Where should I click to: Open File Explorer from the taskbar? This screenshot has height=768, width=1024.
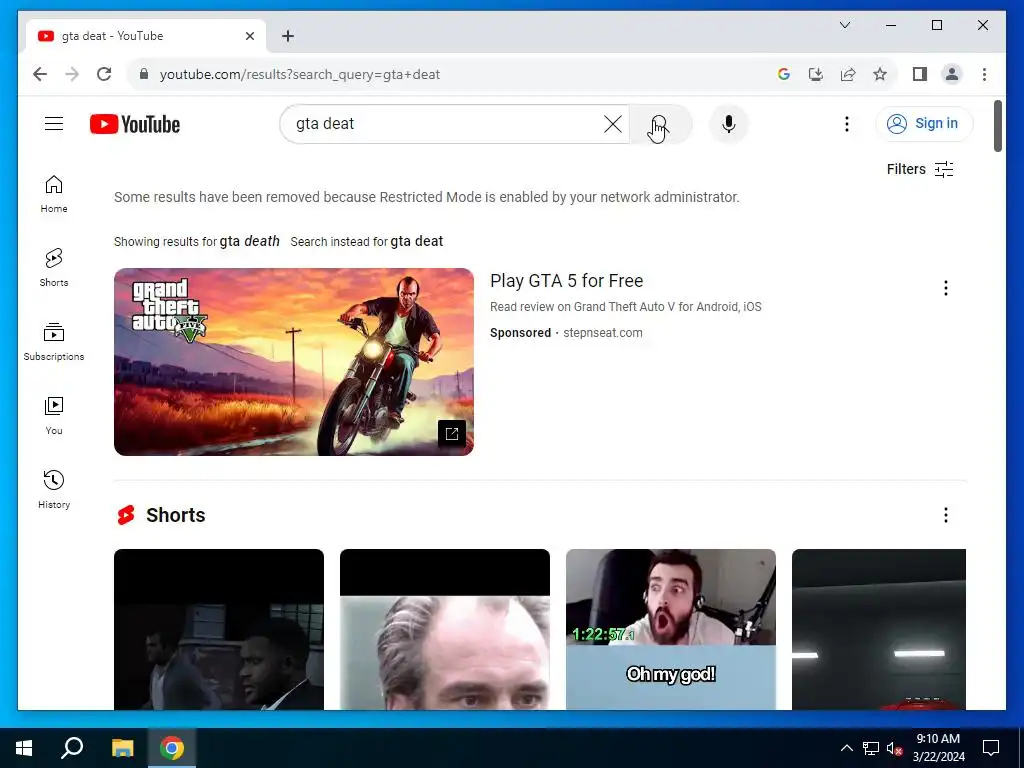coord(122,748)
